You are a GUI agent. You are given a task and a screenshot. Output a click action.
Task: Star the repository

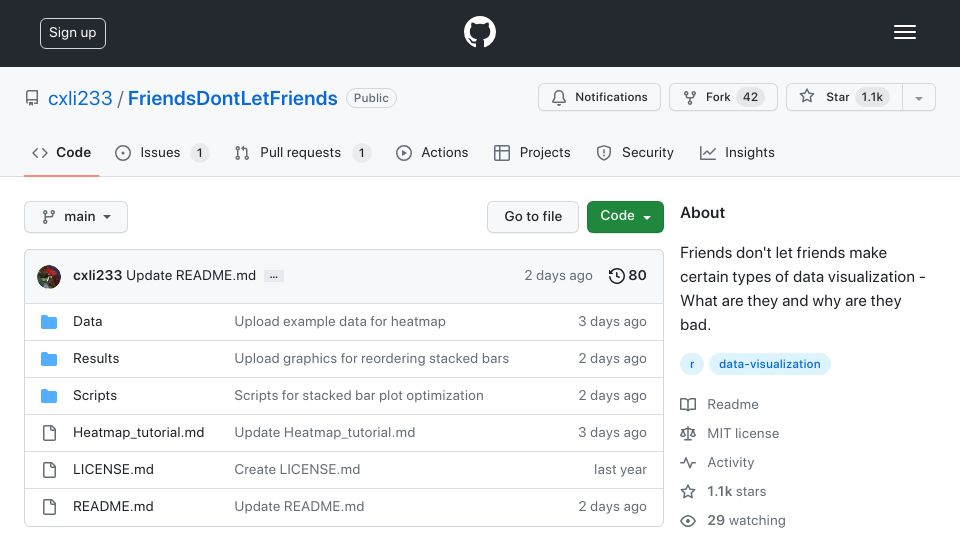[844, 97]
